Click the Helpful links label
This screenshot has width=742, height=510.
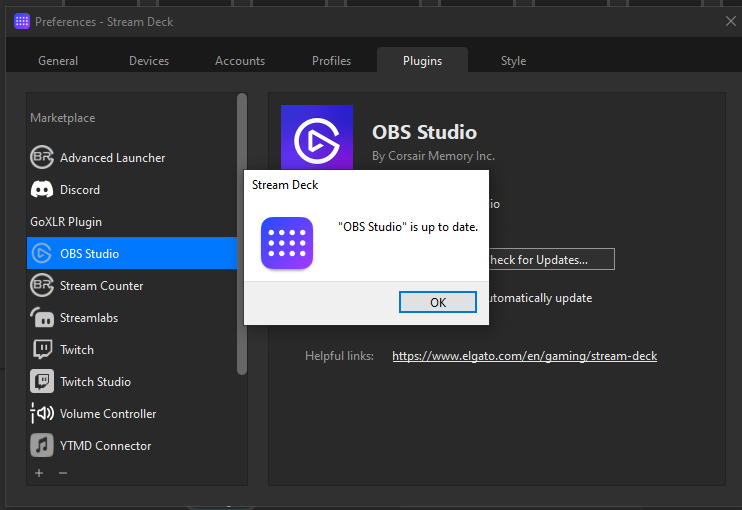(x=339, y=356)
